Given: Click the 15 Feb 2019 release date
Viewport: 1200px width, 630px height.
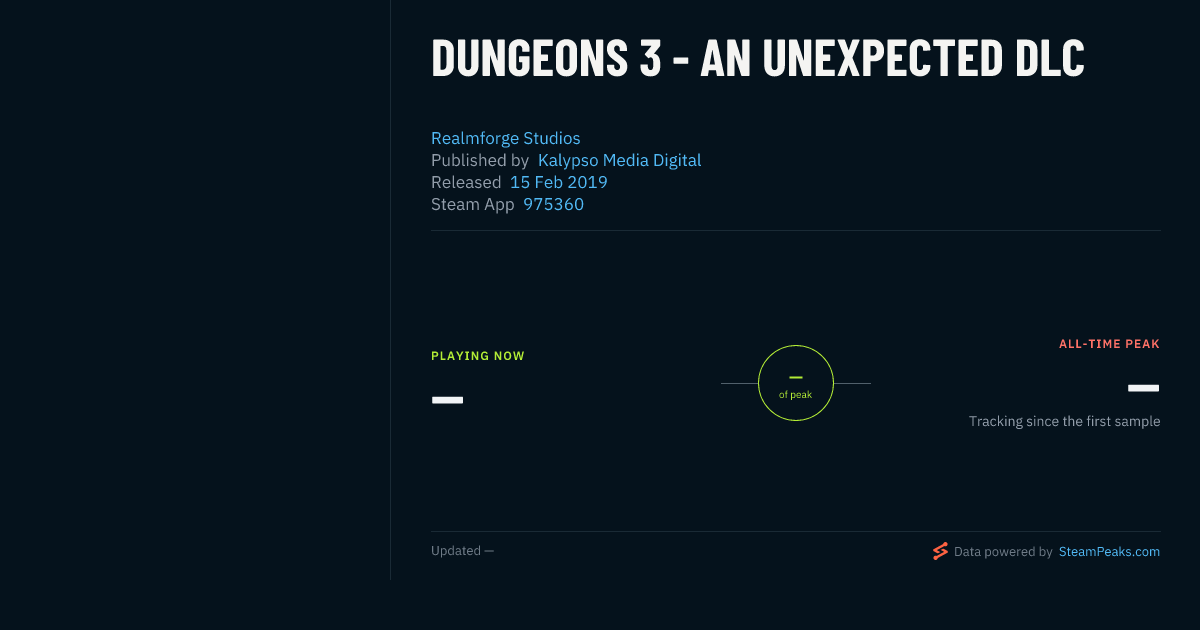Looking at the screenshot, I should [558, 182].
